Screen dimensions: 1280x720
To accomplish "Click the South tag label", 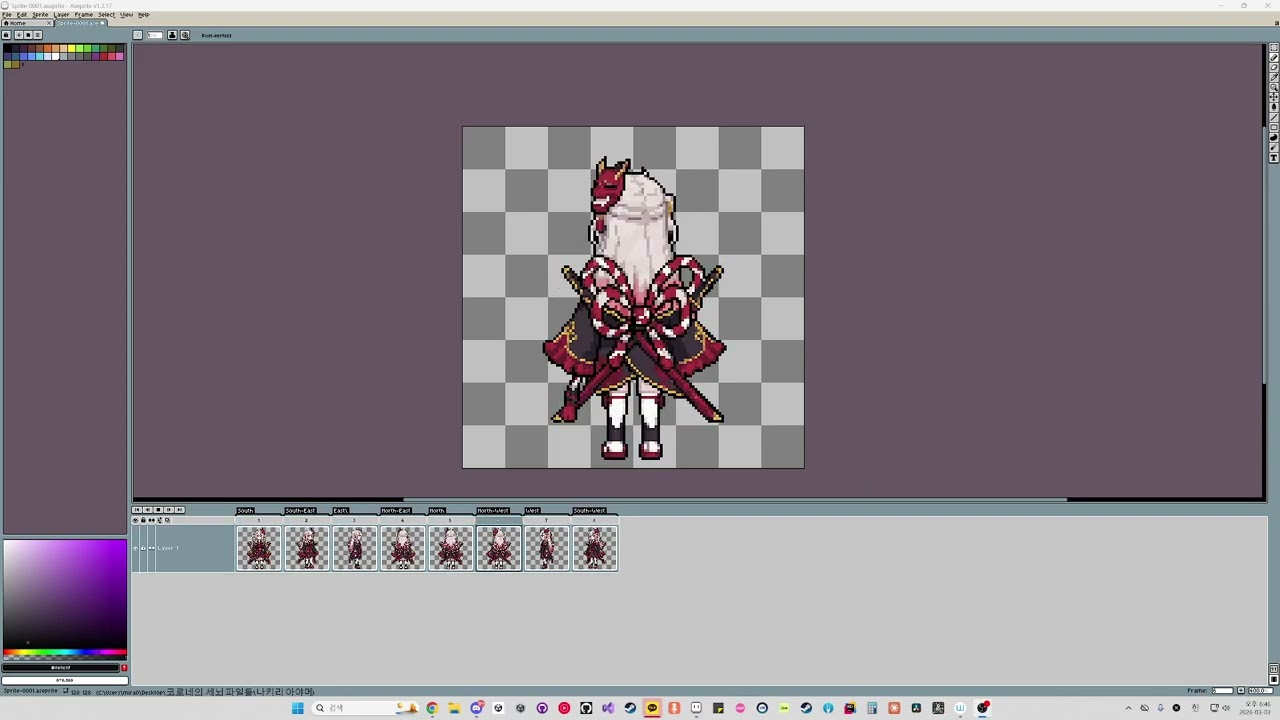I will [246, 511].
